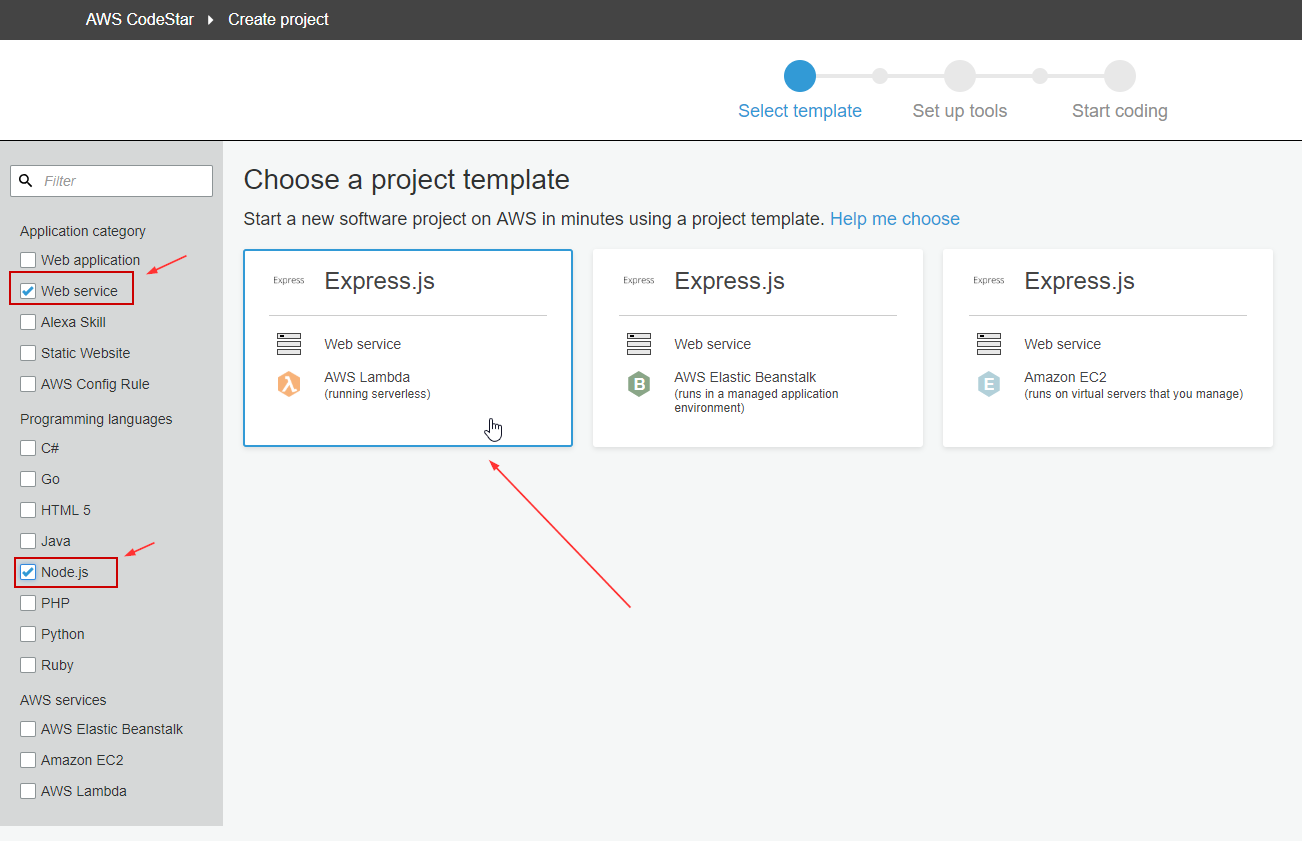
Task: Check the AWS Elastic Beanstalk service checkbox
Action: [x=28, y=729]
